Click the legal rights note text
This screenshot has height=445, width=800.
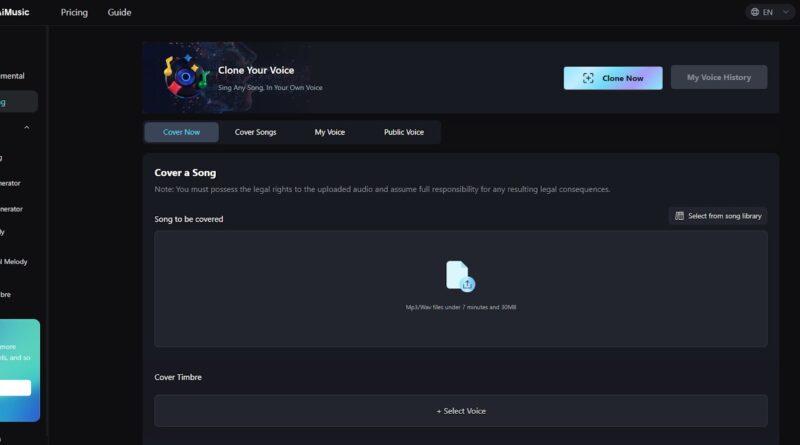point(382,189)
